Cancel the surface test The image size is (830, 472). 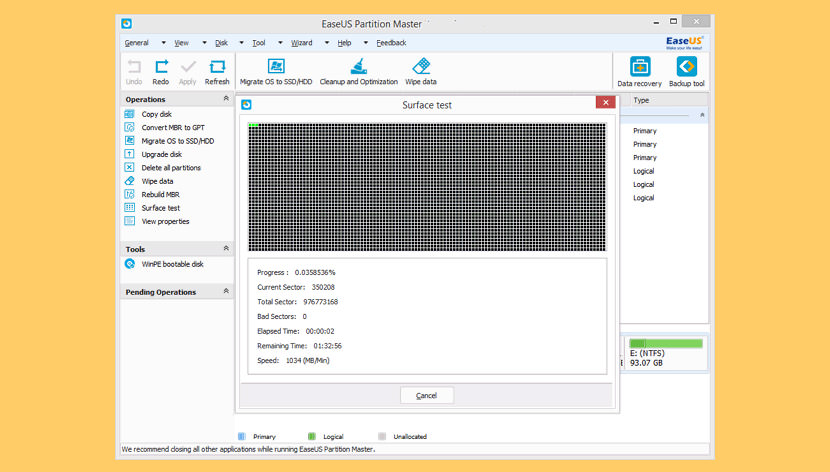click(x=427, y=395)
